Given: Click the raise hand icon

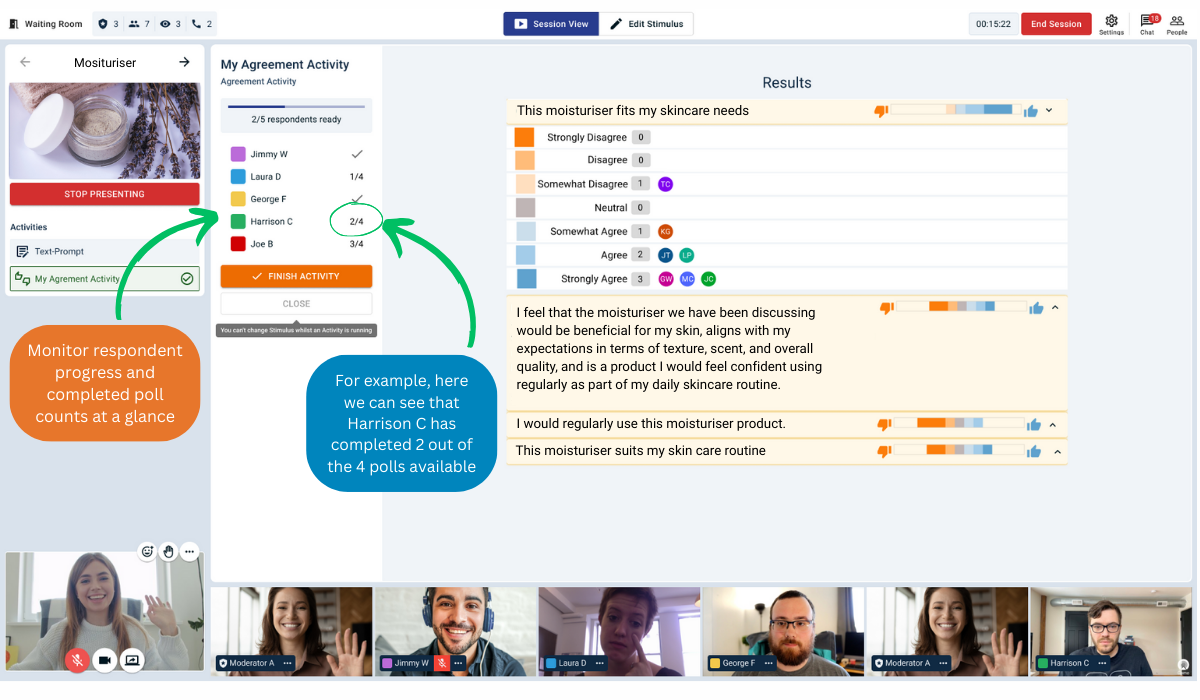Looking at the screenshot, I should pyautogui.click(x=168, y=551).
